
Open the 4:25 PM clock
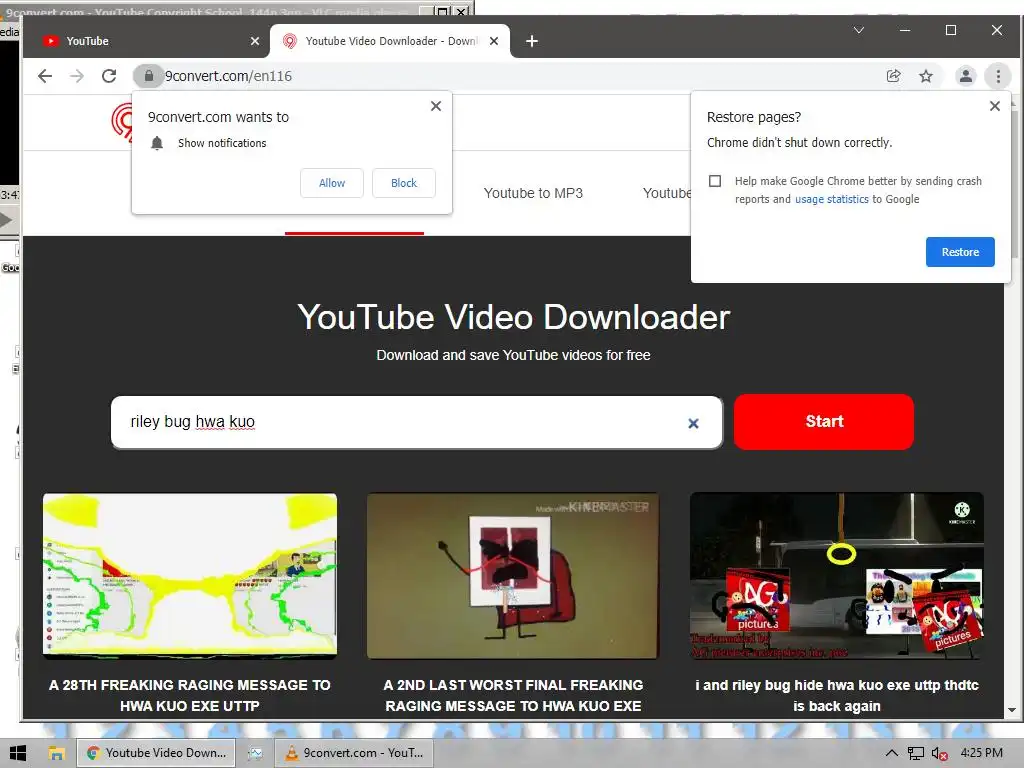[x=982, y=753]
